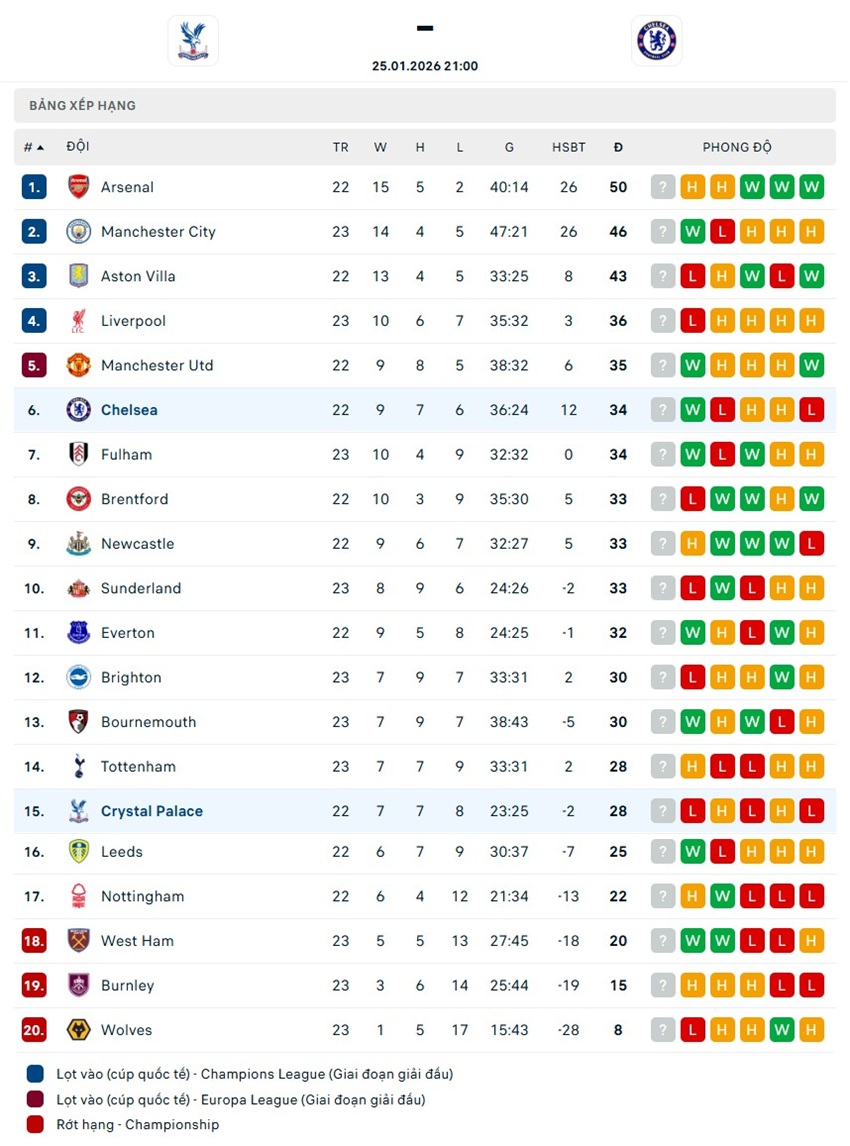Viewport: 850px width, 1146px height.
Task: Click the Crystal Palace crest in header
Action: click(x=193, y=41)
